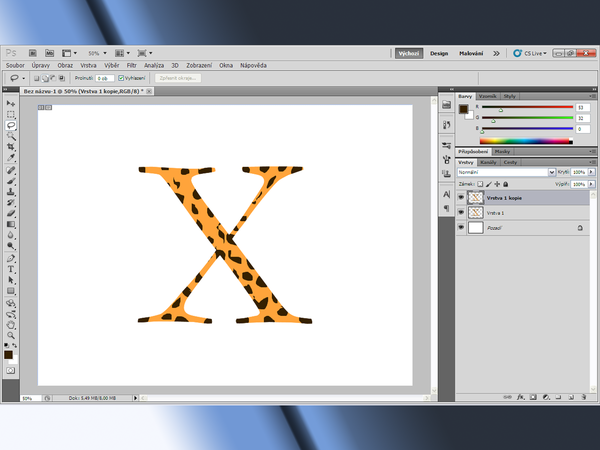Click the foreground color swatch in Barvy panel
This screenshot has width=600, height=450.
(464, 109)
